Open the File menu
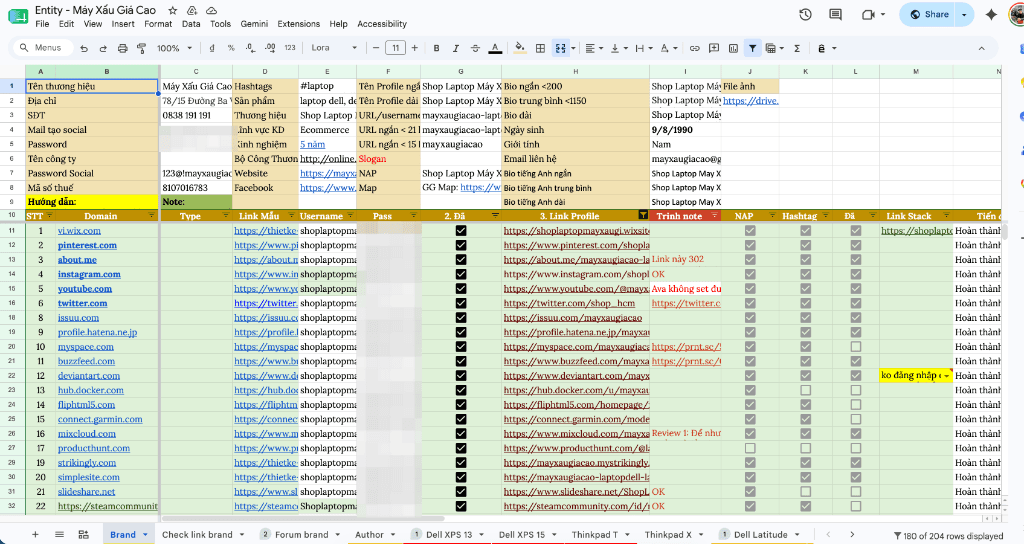Screen dimensions: 1024x544 [42, 24]
